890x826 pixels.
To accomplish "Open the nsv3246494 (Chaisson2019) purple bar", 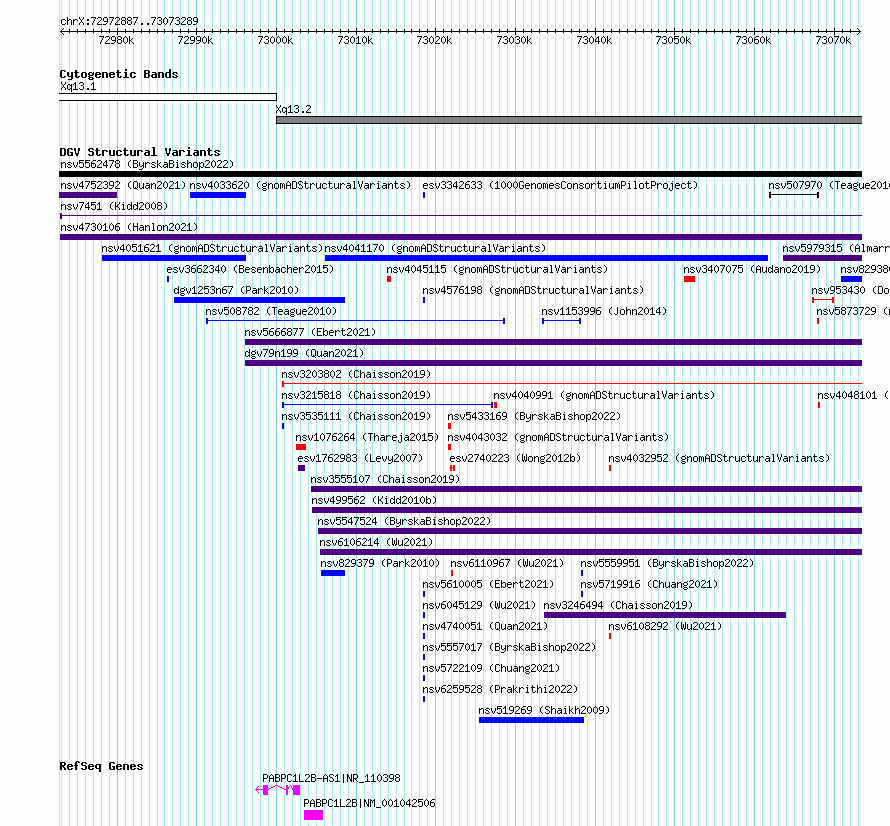I will click(x=665, y=615).
